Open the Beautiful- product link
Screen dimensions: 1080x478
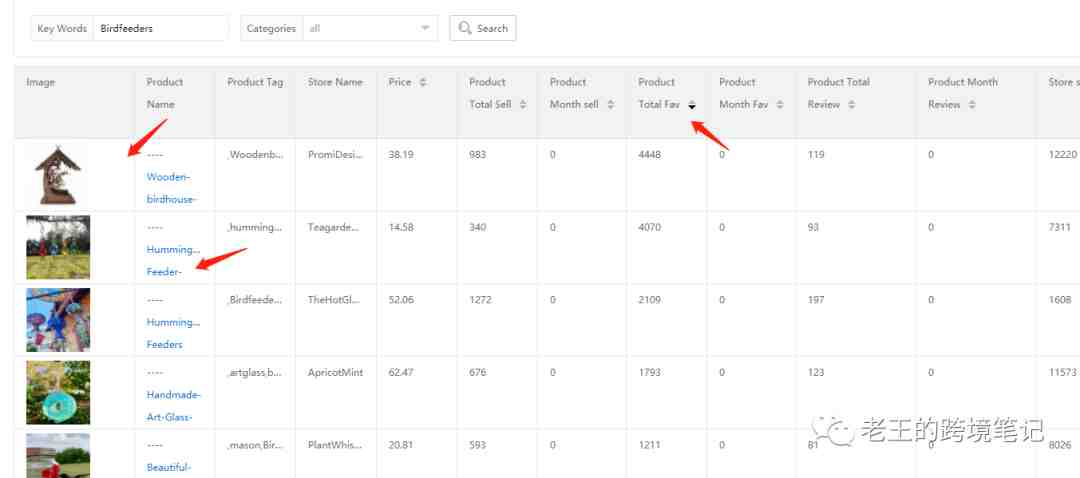(168, 467)
